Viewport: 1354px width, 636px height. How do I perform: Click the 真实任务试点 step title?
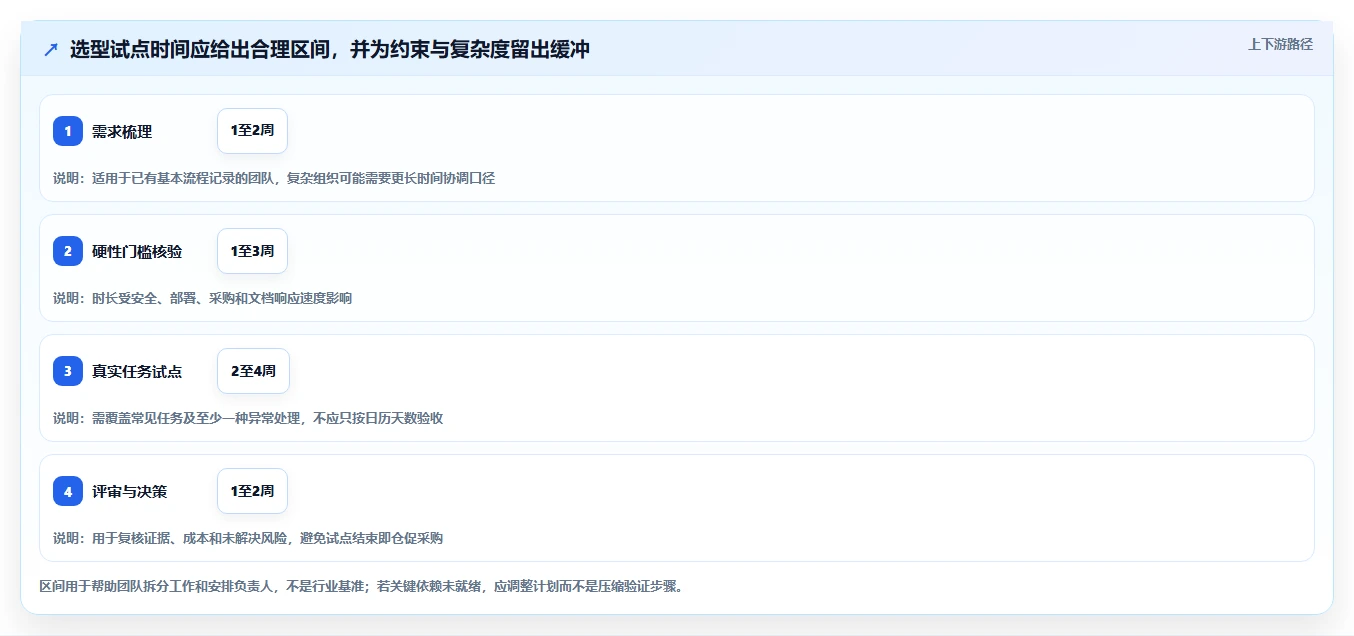137,371
